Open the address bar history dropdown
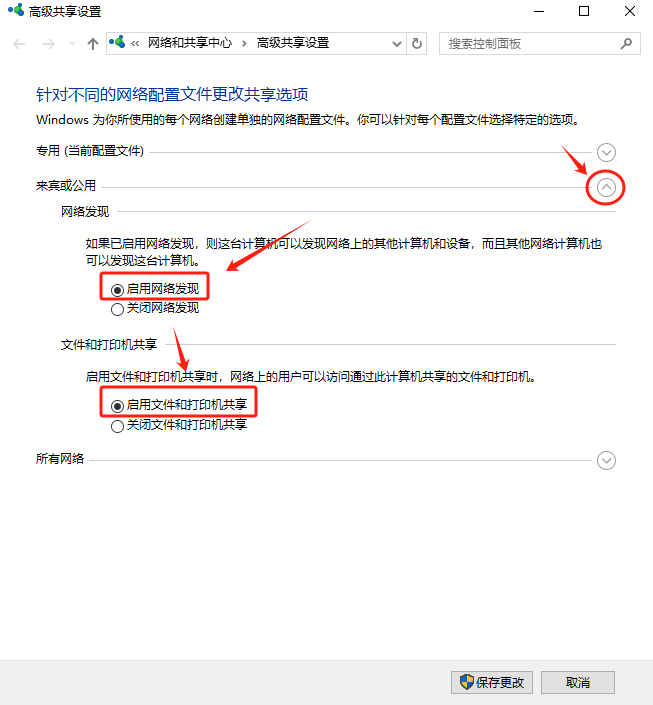 pos(395,44)
